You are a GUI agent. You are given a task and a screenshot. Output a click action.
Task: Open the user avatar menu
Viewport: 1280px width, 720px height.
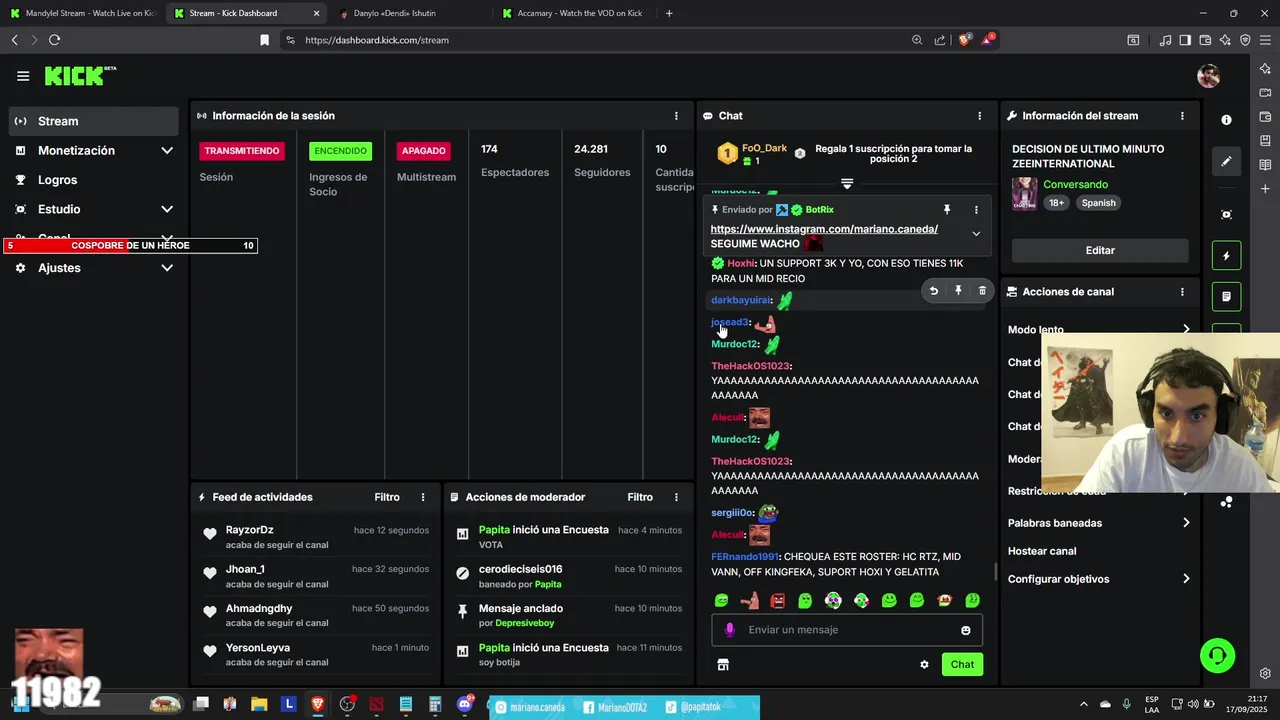1208,76
